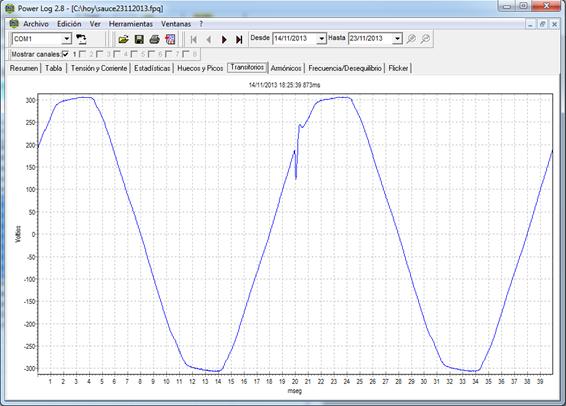Switch to the Armónicos tab
This screenshot has height=406, width=566.
click(286, 68)
